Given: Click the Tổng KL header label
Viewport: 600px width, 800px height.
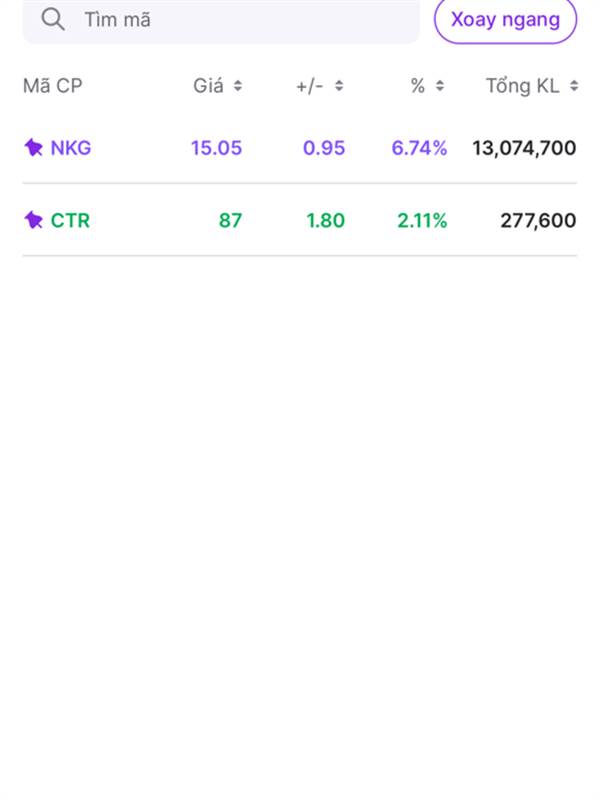Looking at the screenshot, I should pyautogui.click(x=522, y=86).
